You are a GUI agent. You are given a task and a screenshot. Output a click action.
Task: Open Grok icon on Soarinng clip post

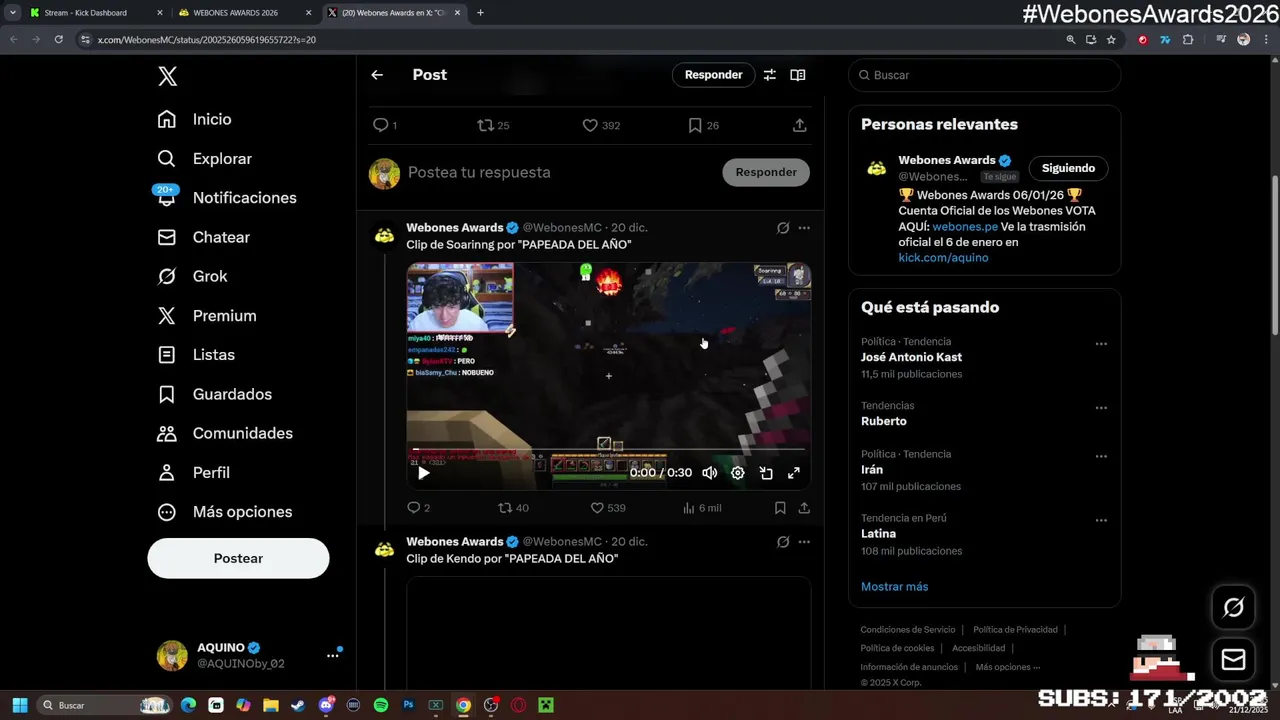783,228
